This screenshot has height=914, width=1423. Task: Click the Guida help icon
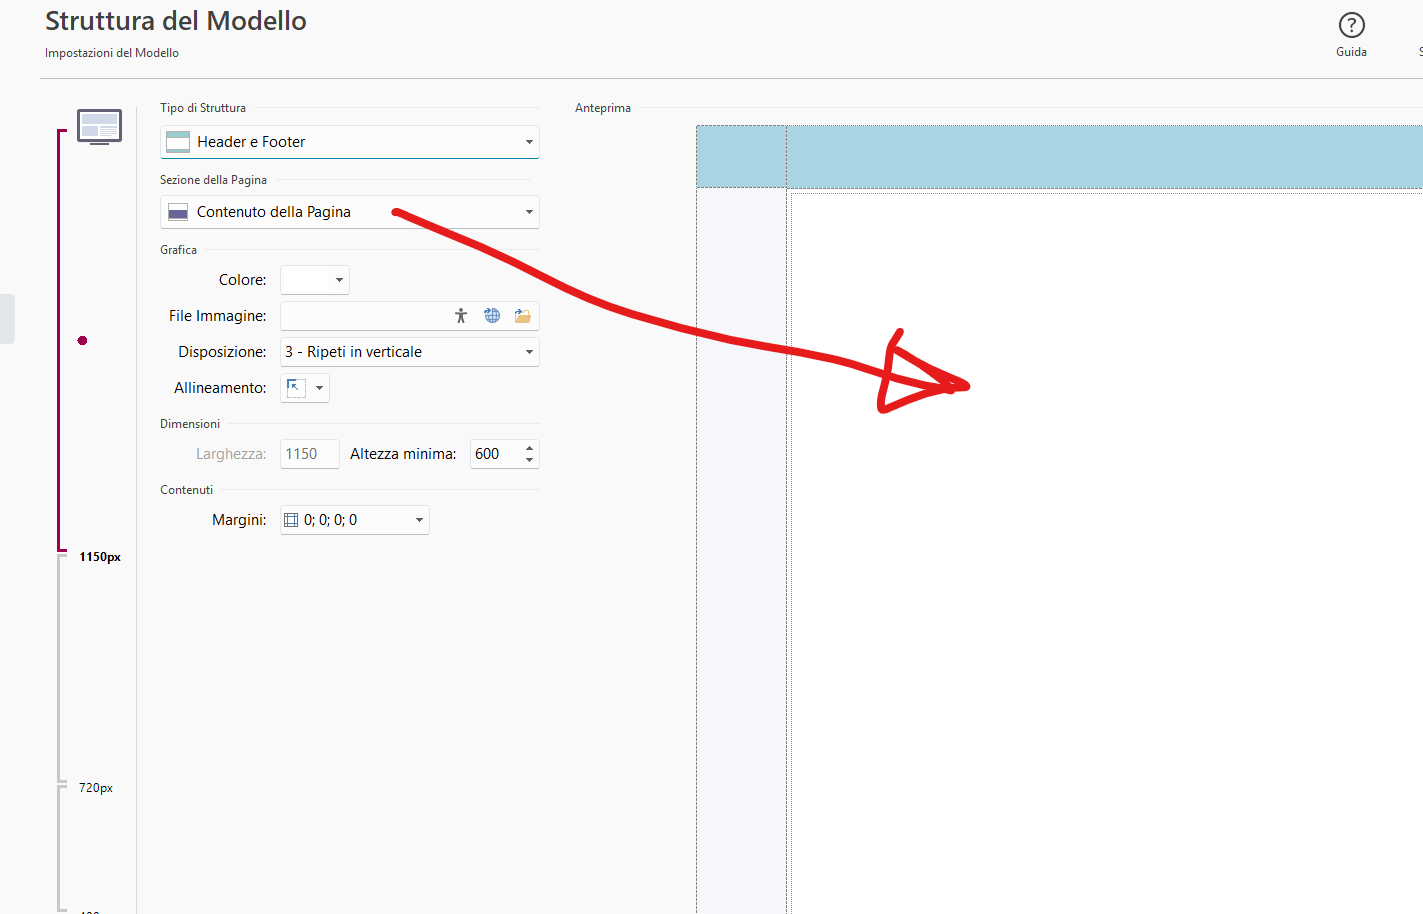point(1351,25)
